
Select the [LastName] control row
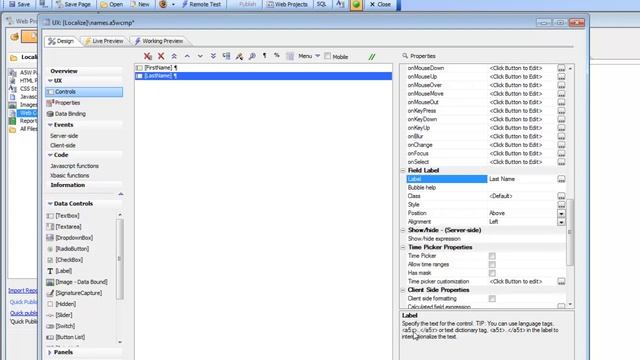coord(263,76)
